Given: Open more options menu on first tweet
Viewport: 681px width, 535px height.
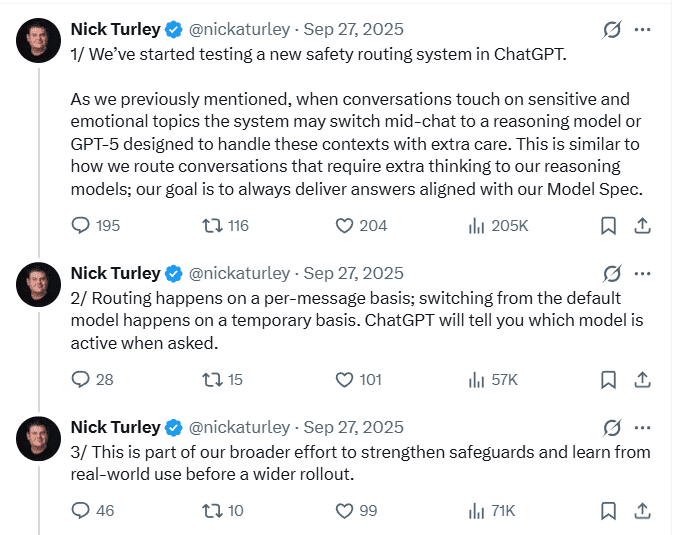Looking at the screenshot, I should click(x=642, y=30).
